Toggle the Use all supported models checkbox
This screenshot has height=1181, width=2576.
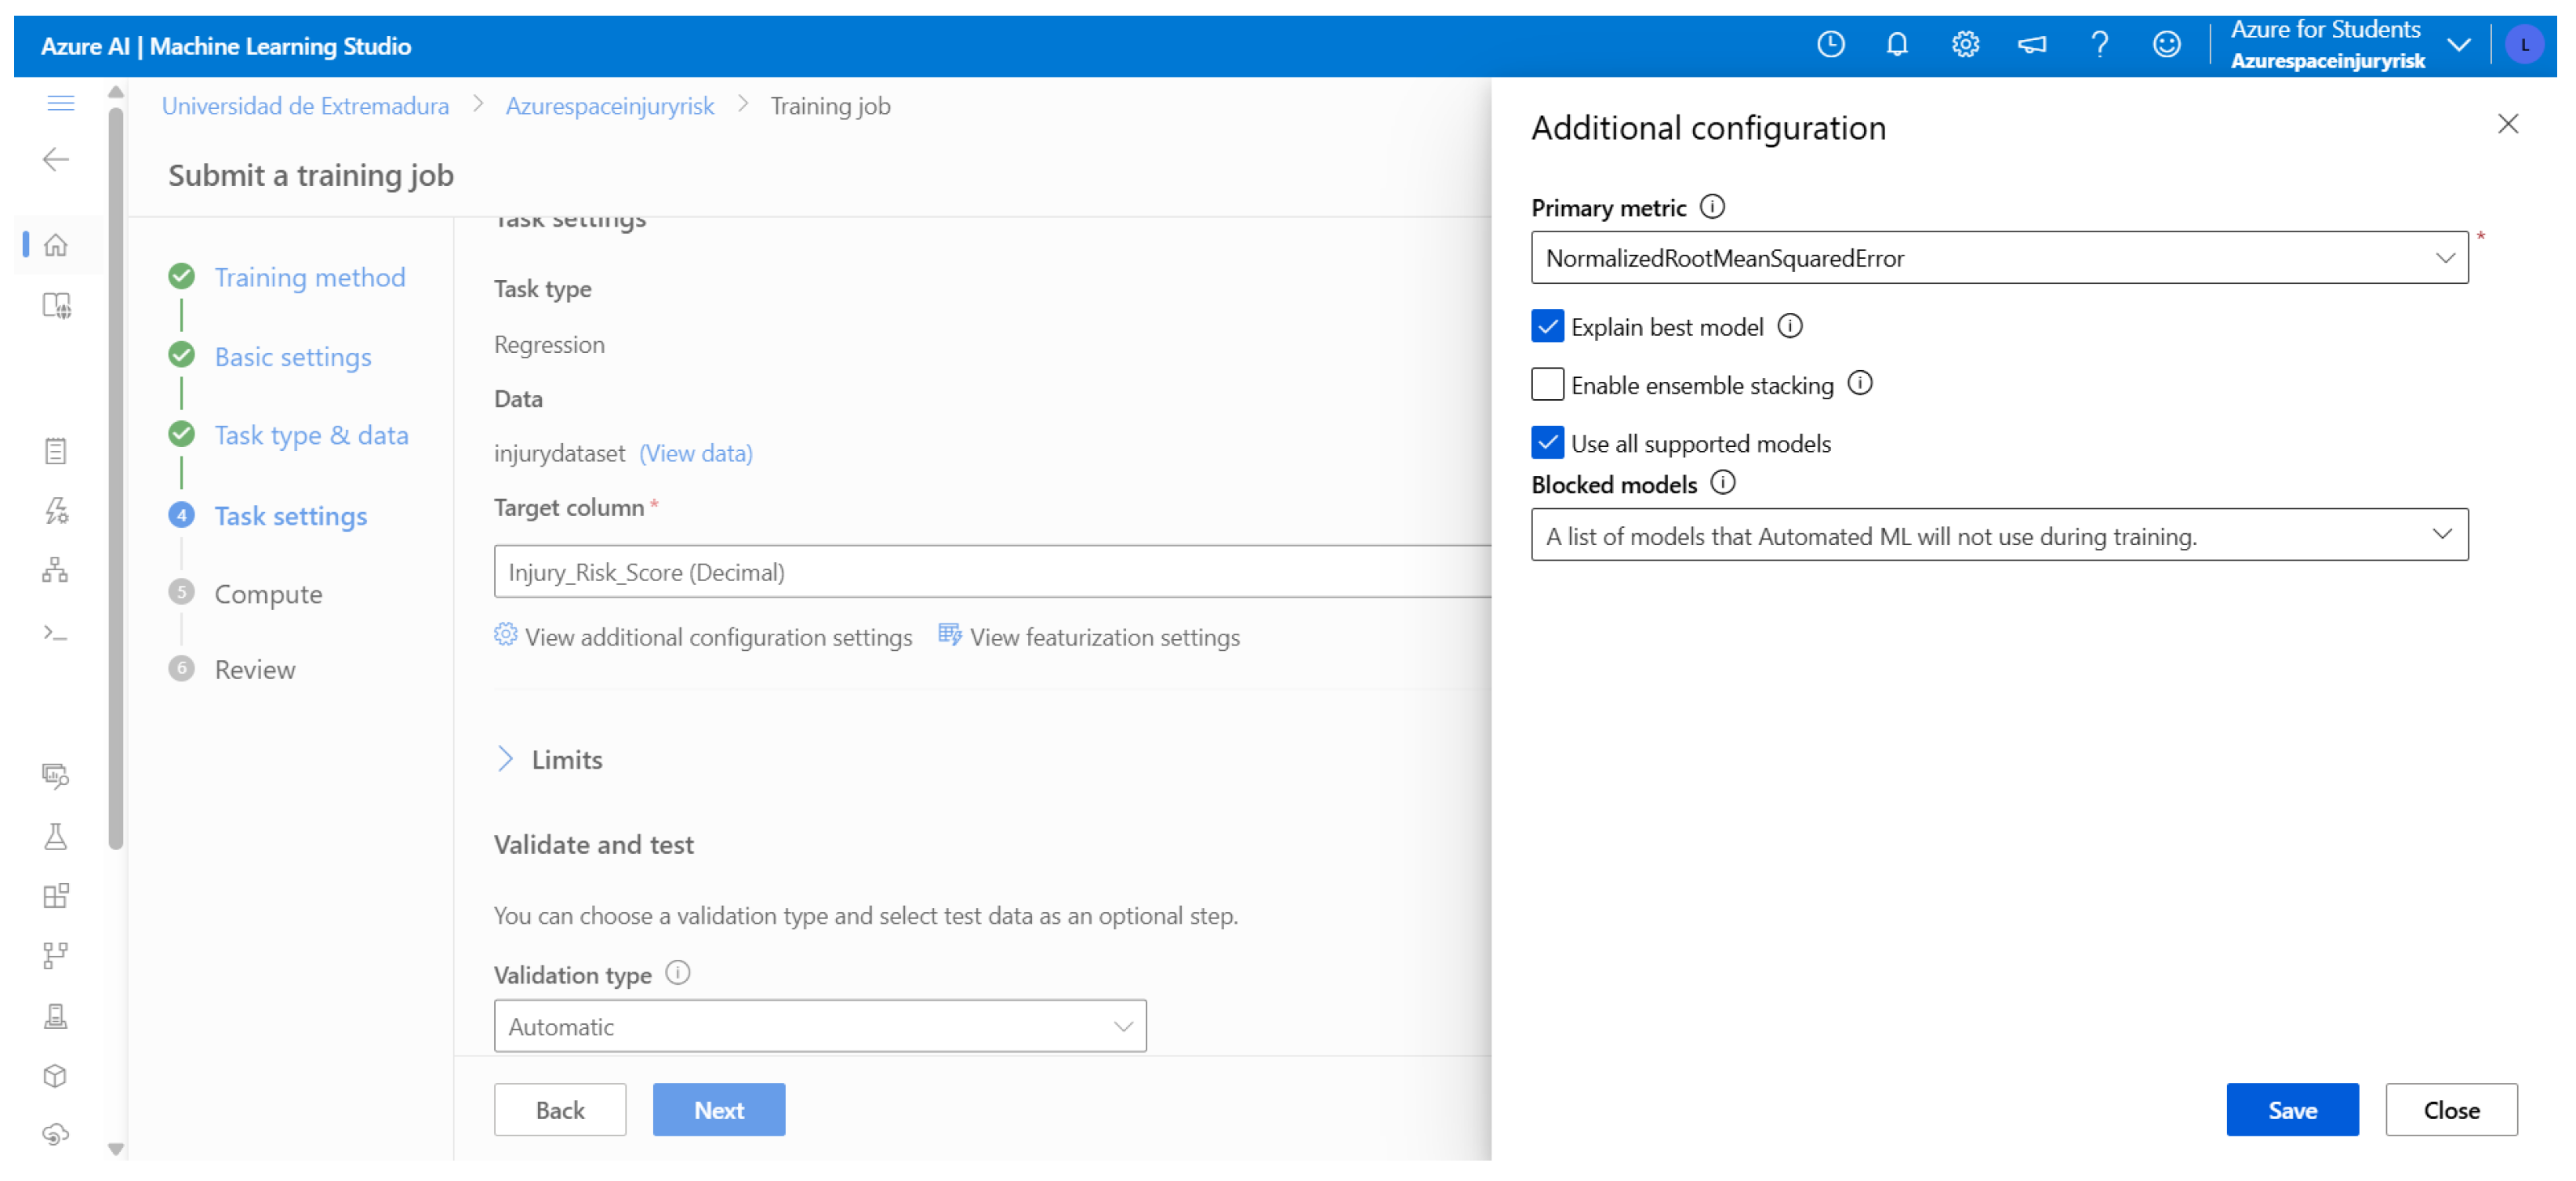[x=1547, y=443]
